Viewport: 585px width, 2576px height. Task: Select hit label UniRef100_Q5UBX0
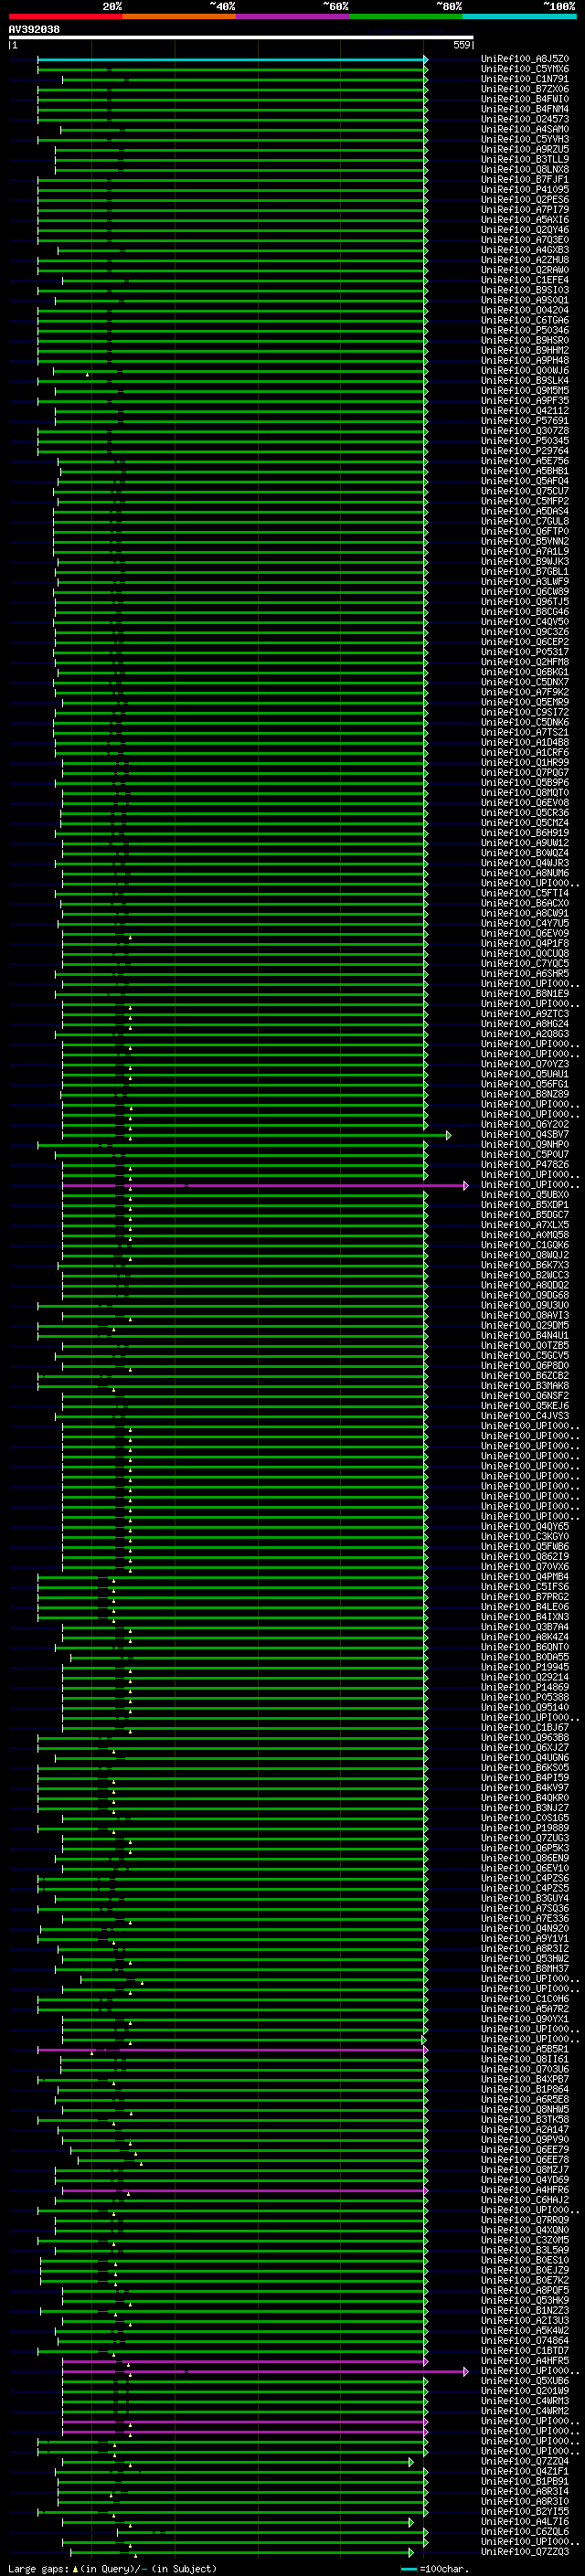click(x=525, y=1194)
